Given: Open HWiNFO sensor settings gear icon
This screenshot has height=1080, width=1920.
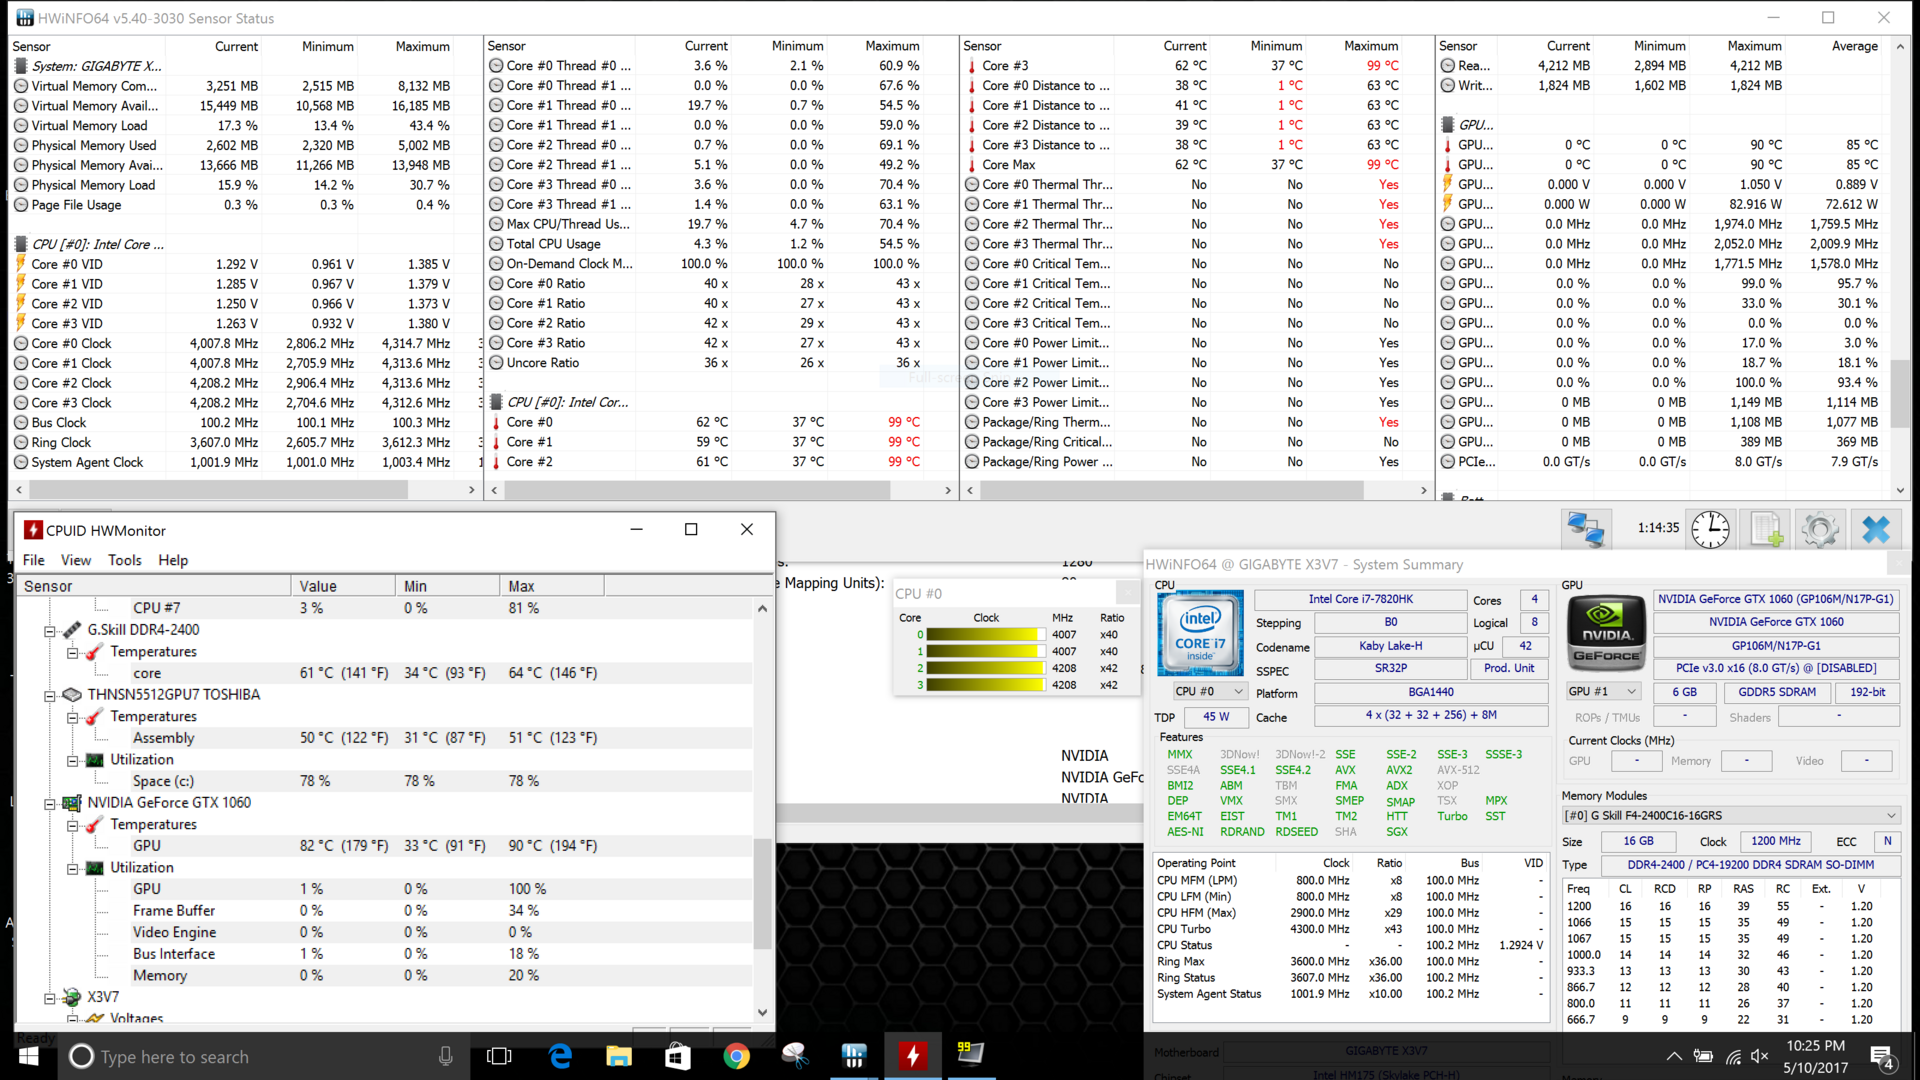Looking at the screenshot, I should pyautogui.click(x=1820, y=529).
